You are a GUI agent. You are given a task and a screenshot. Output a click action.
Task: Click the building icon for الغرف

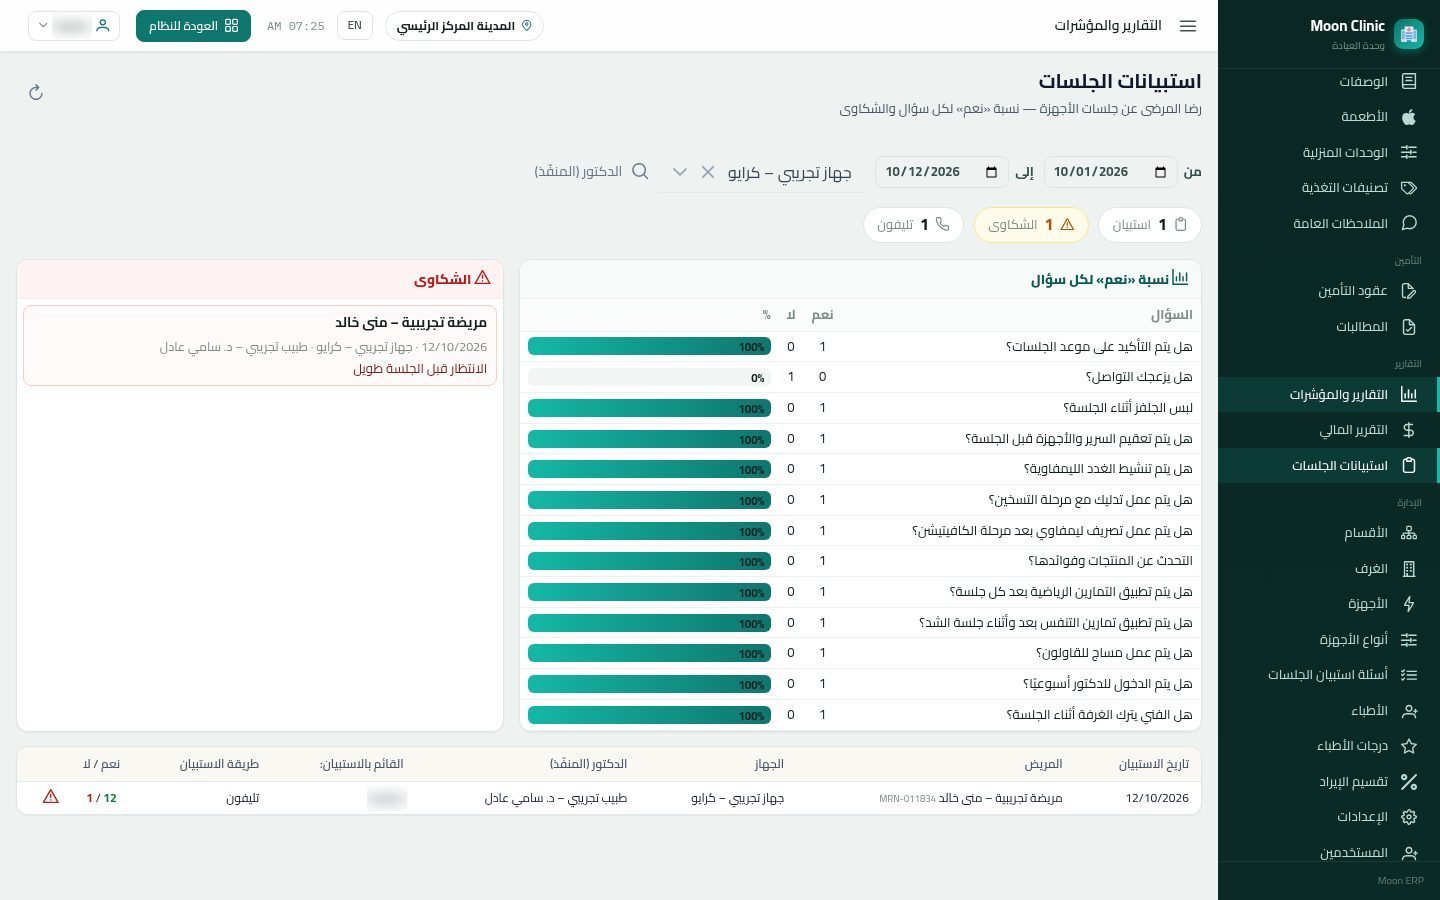pyautogui.click(x=1409, y=569)
